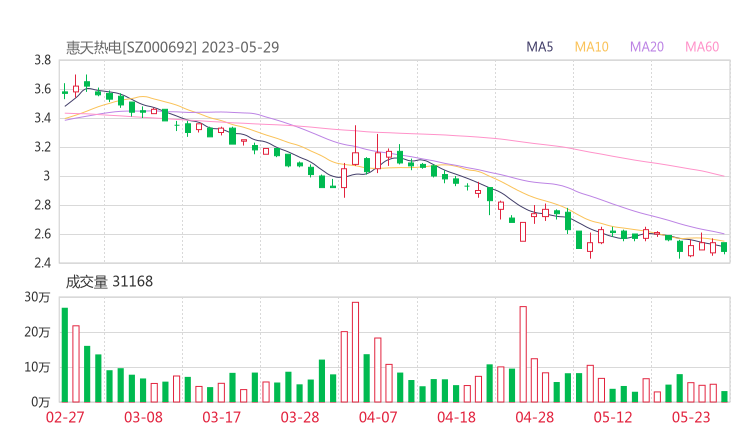Click the 3.8 price axis label

coord(42,60)
